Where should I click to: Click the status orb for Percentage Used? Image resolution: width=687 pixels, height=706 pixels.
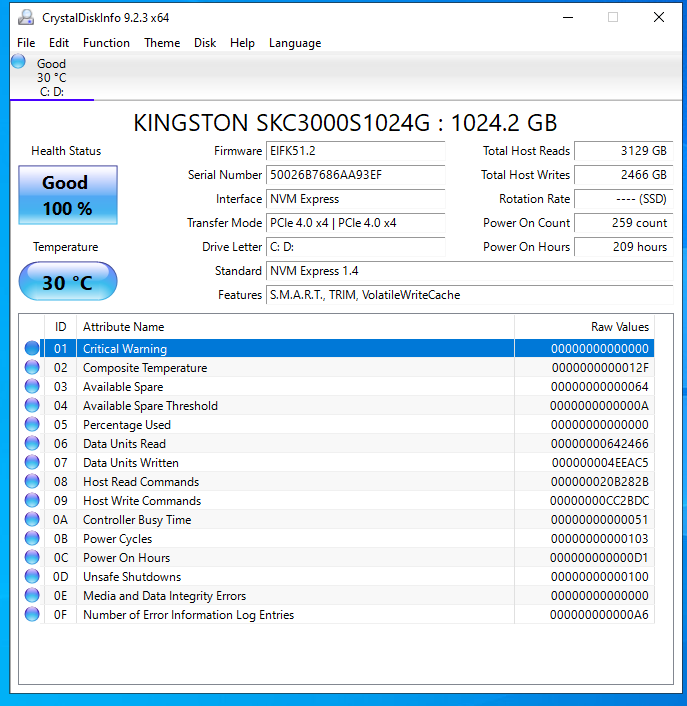click(32, 424)
